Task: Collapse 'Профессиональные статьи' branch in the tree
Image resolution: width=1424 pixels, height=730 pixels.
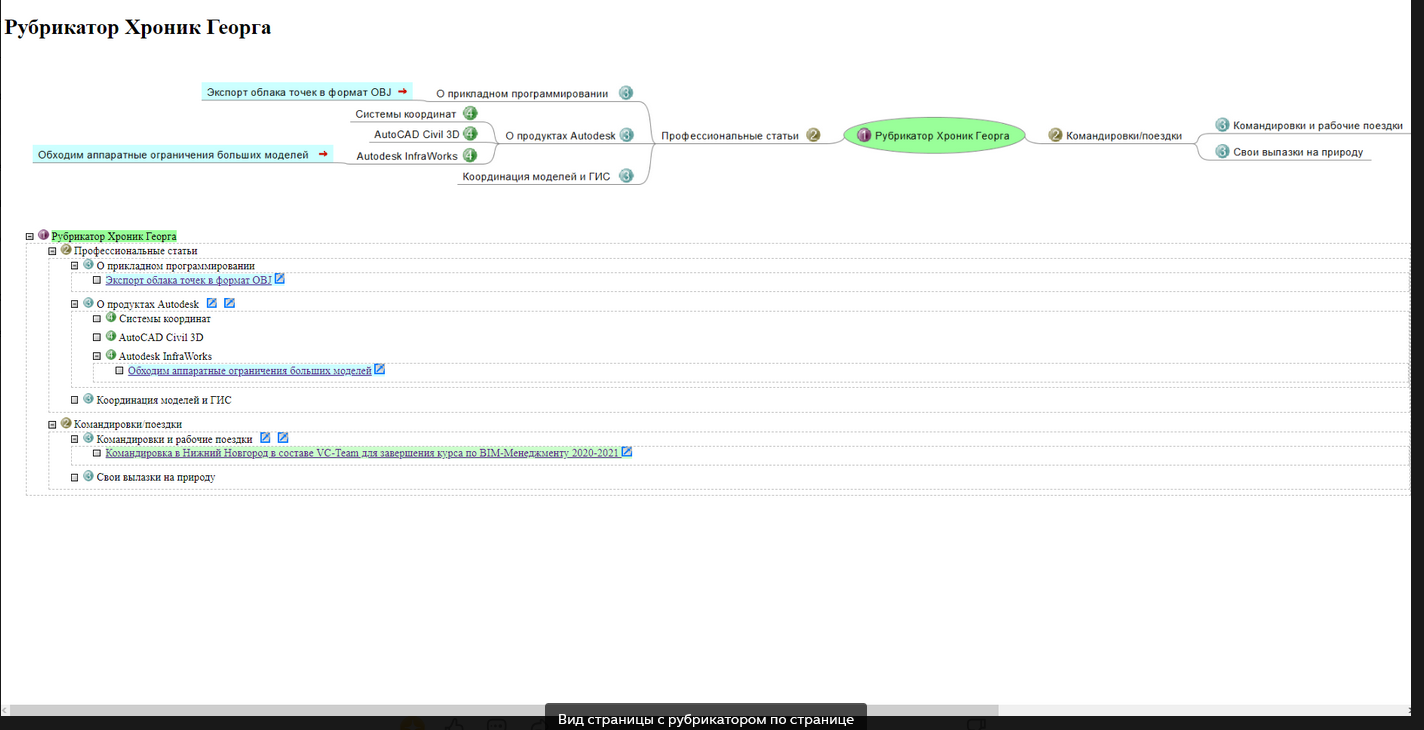Action: pyautogui.click(x=52, y=252)
